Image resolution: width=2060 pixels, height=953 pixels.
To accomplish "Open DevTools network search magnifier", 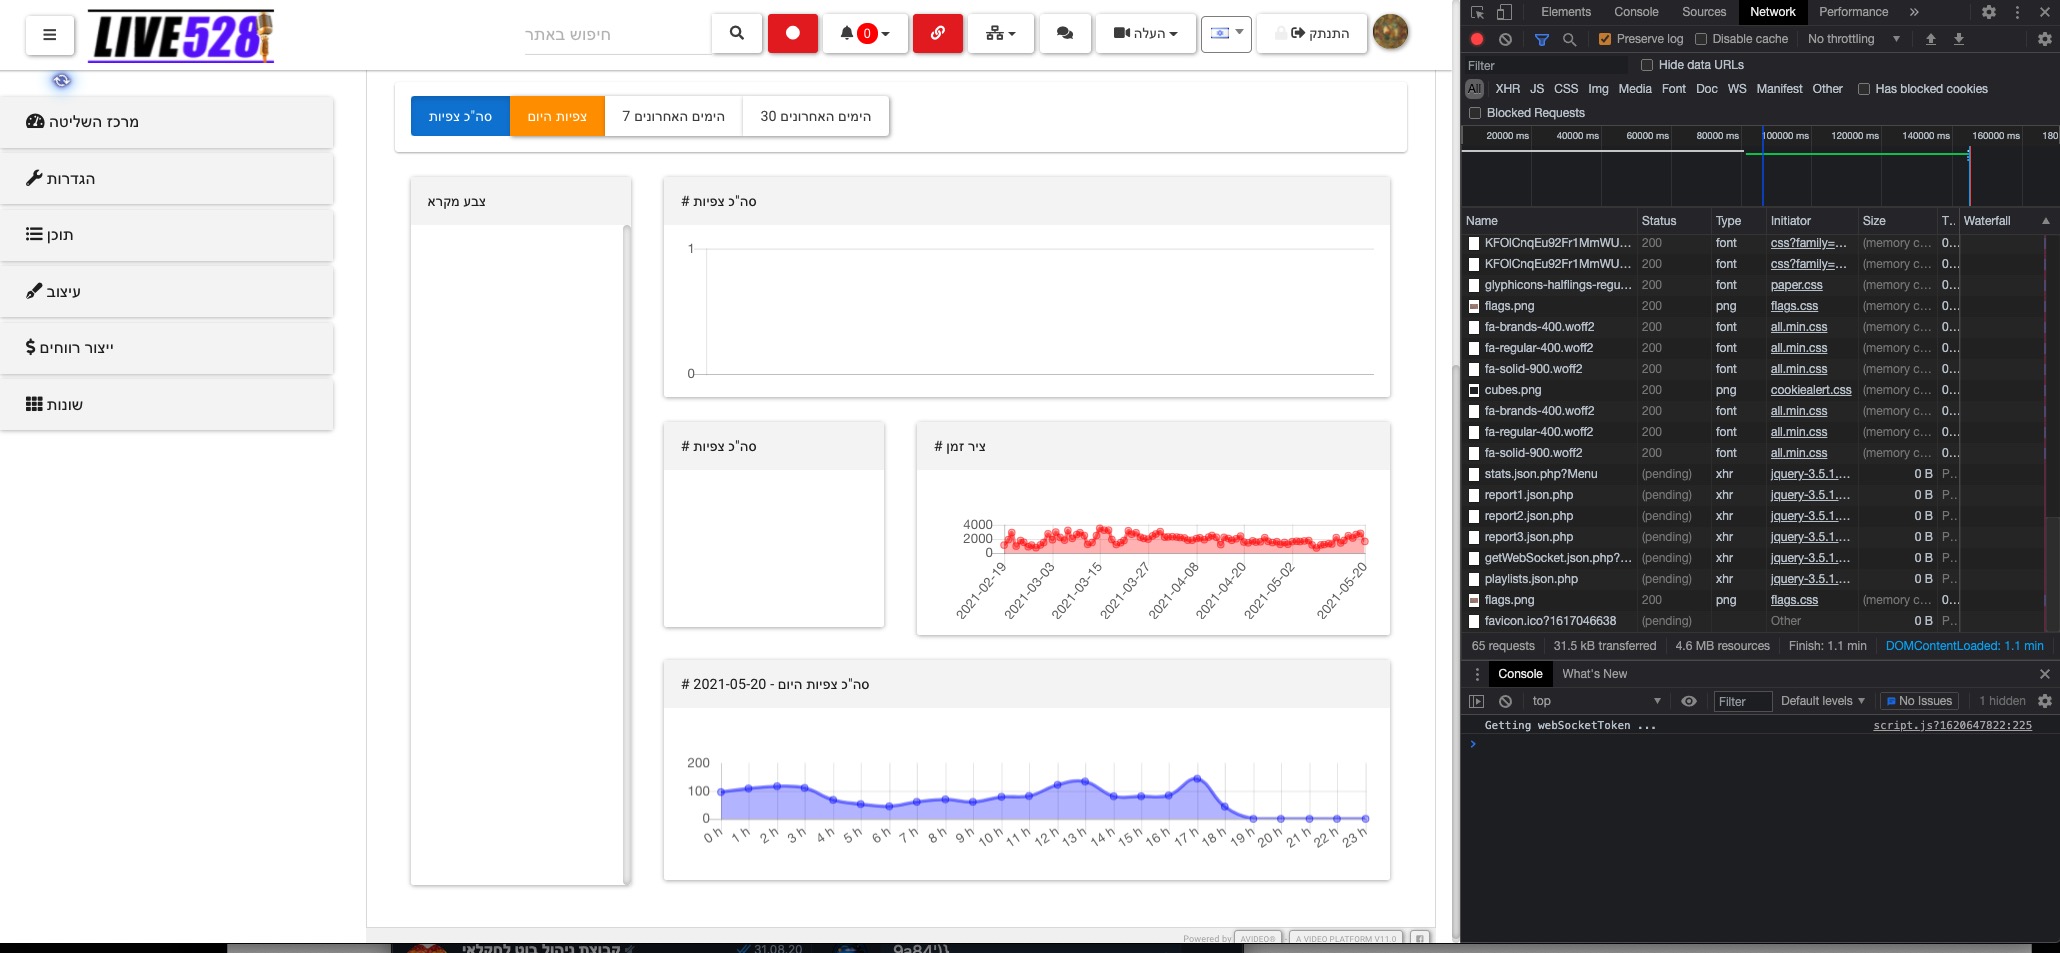I will (x=1570, y=39).
